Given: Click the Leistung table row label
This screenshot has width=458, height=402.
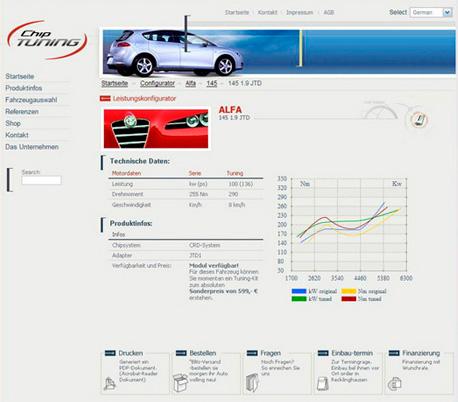Looking at the screenshot, I should (x=122, y=184).
